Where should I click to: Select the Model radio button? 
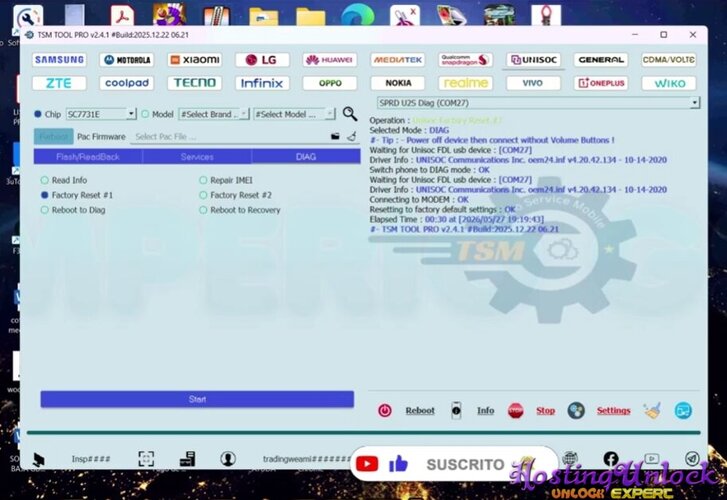[145, 114]
